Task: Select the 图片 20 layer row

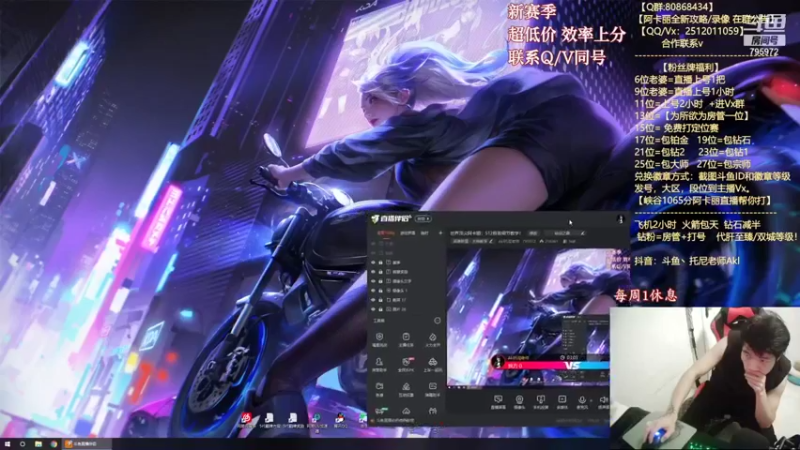Action: [x=406, y=309]
